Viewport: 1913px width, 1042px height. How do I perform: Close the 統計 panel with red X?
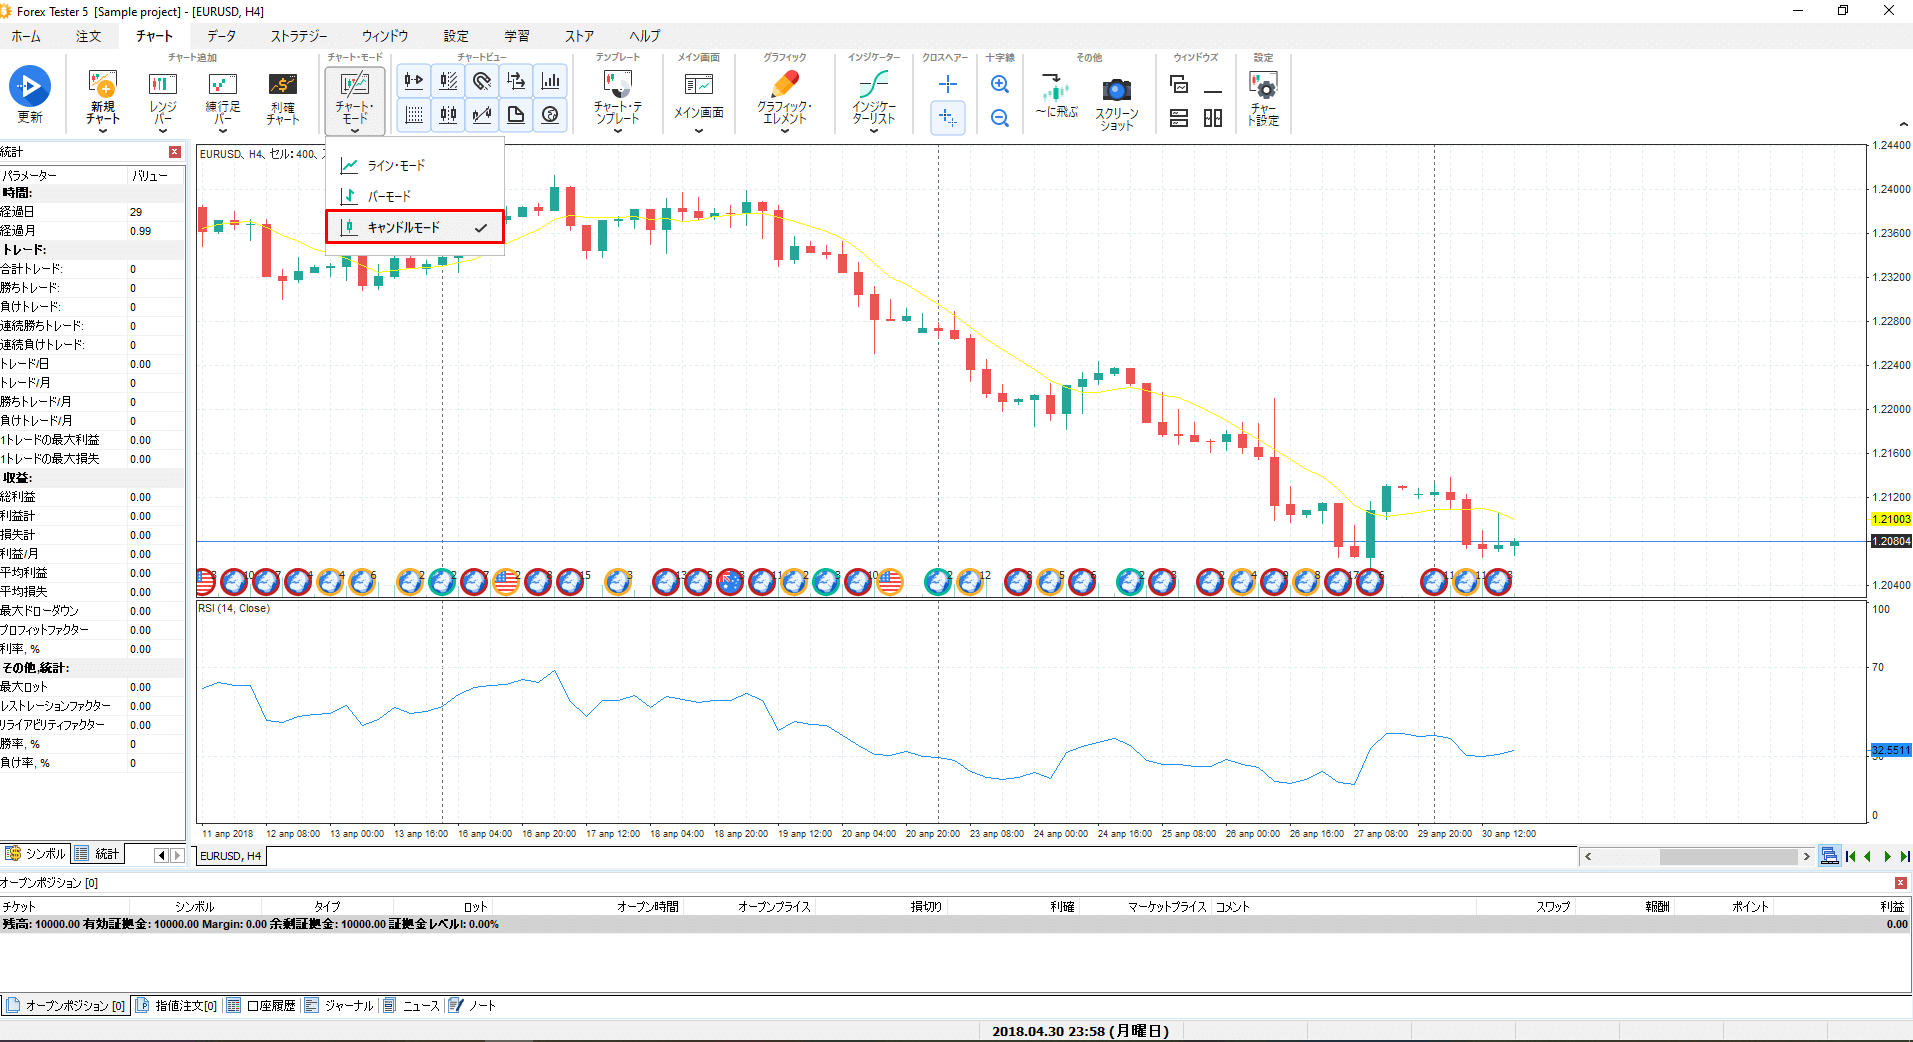(175, 152)
